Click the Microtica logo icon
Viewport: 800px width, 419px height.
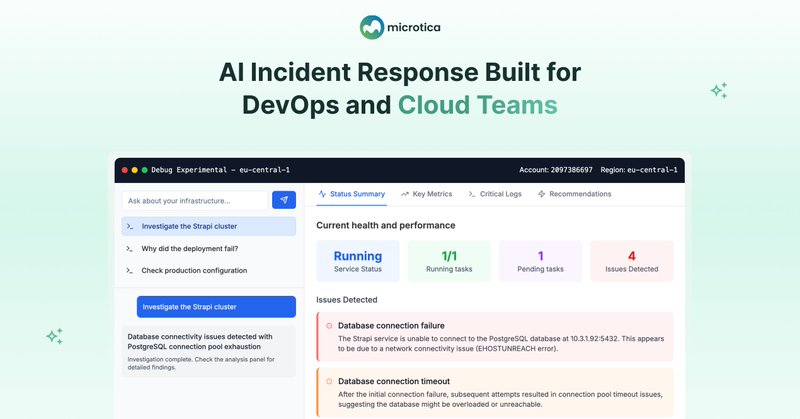pyautogui.click(x=371, y=28)
